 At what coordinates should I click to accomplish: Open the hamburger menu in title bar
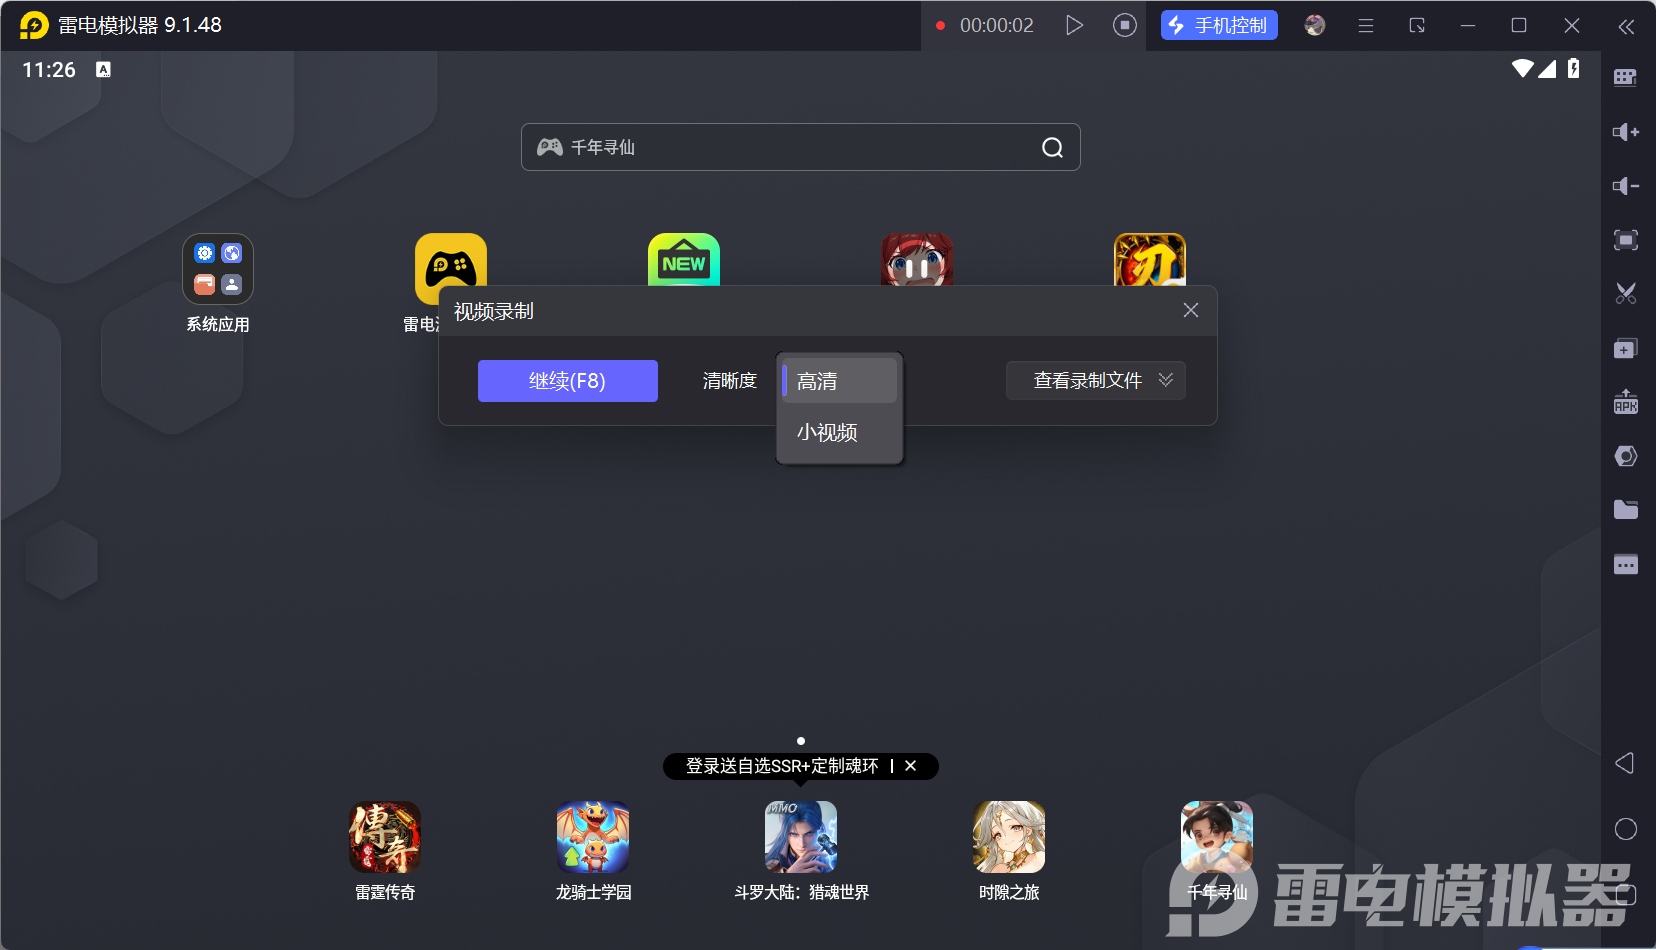(1365, 26)
